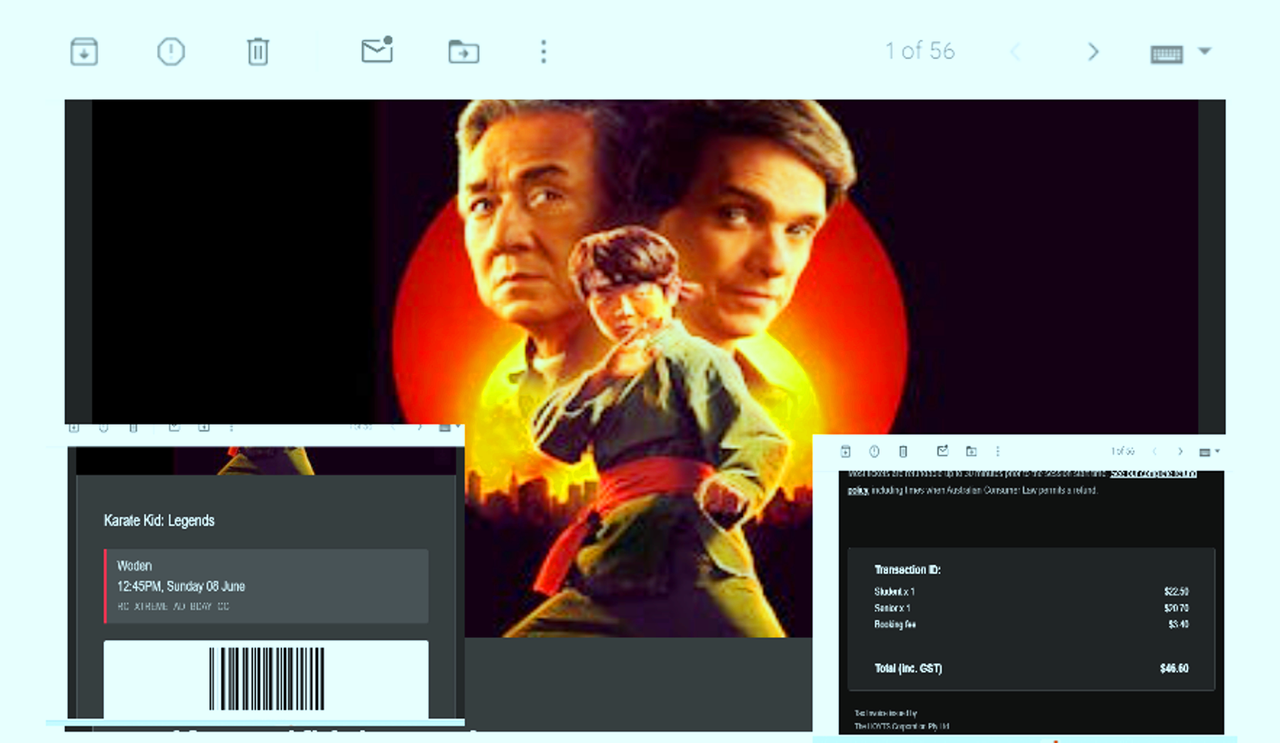
Task: Mark the email as unread in main toolbar
Action: 377,50
